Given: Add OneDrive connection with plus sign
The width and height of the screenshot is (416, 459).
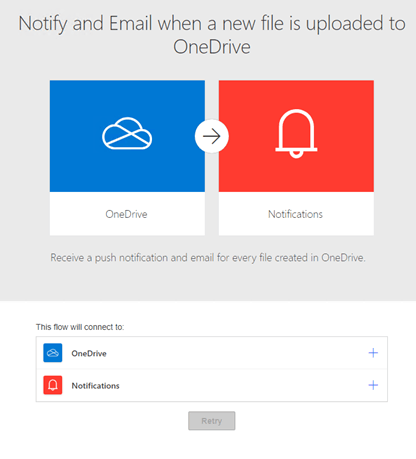Looking at the screenshot, I should coord(373,353).
